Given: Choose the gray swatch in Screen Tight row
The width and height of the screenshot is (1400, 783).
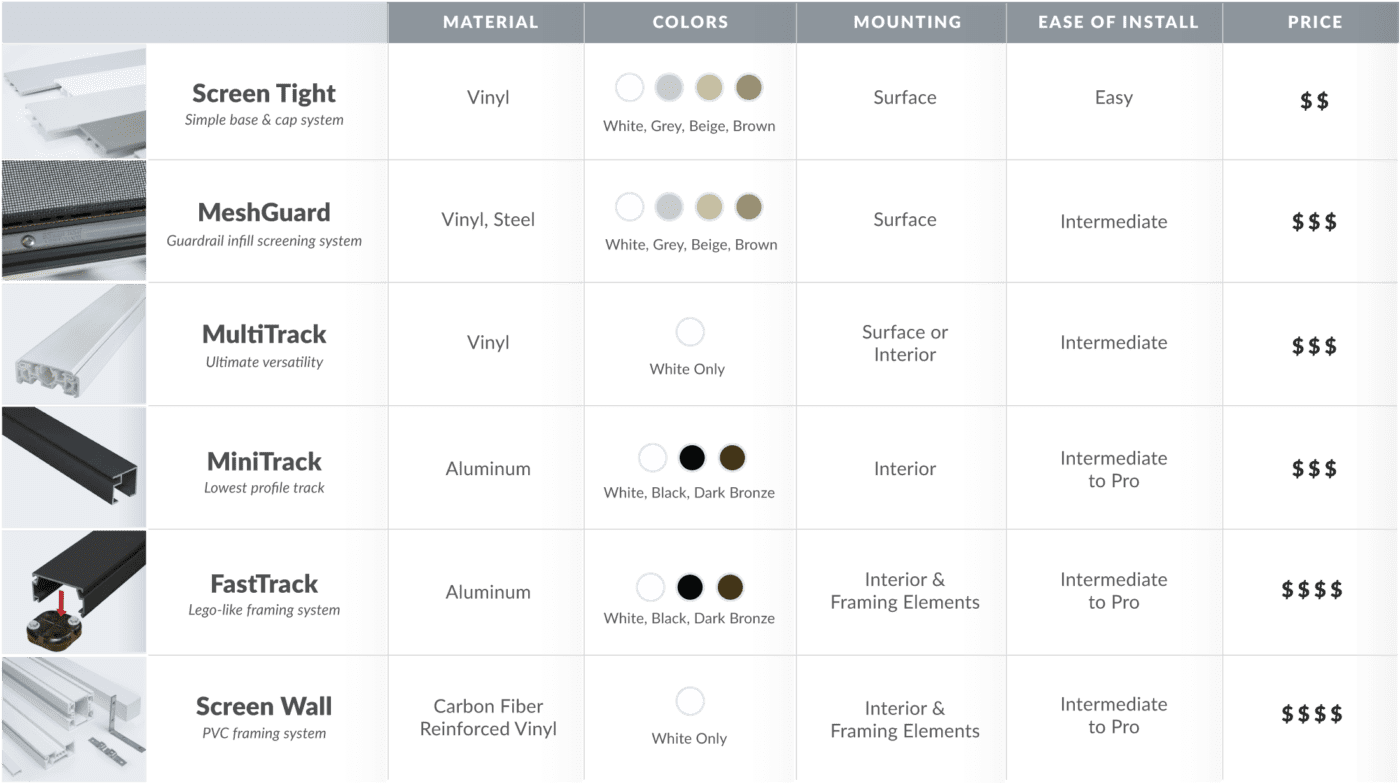Looking at the screenshot, I should (x=669, y=88).
